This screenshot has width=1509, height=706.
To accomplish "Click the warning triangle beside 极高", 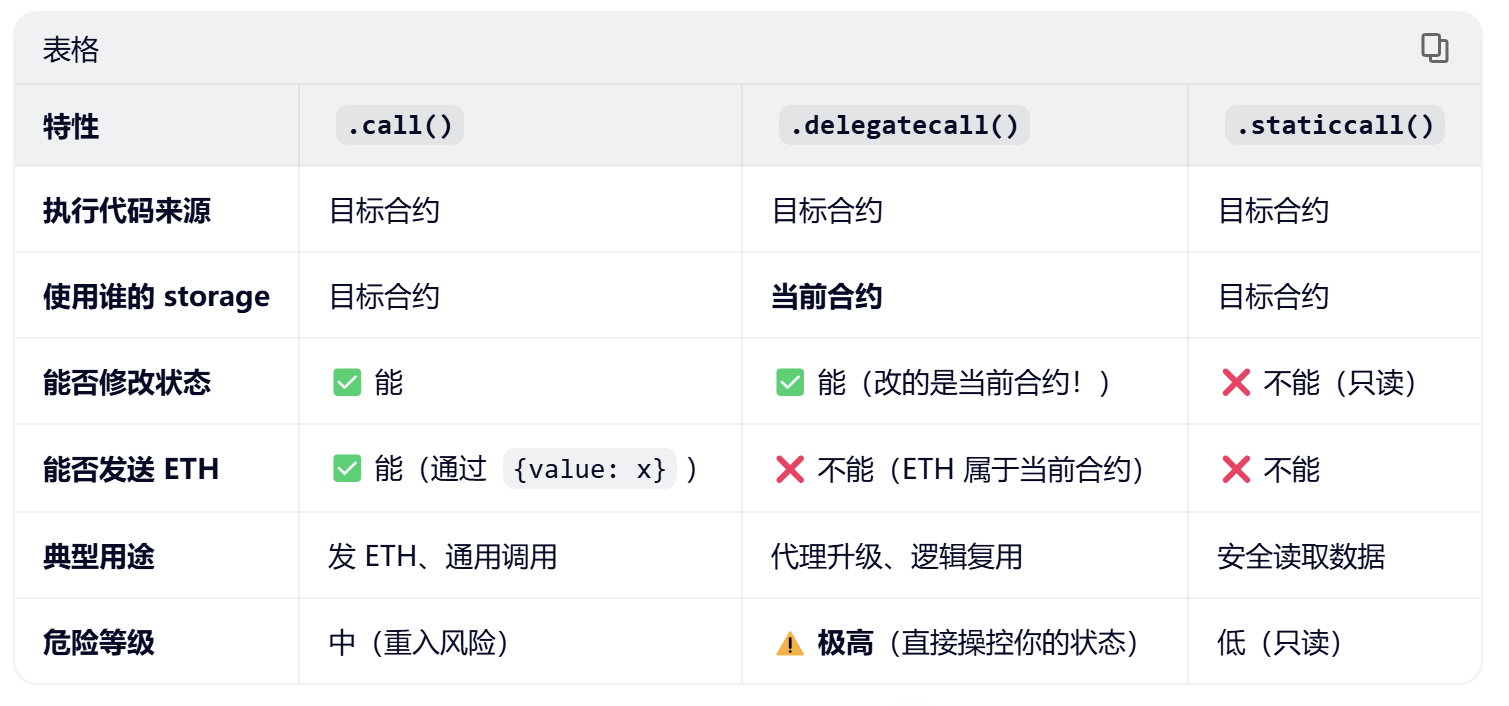I will [x=790, y=644].
